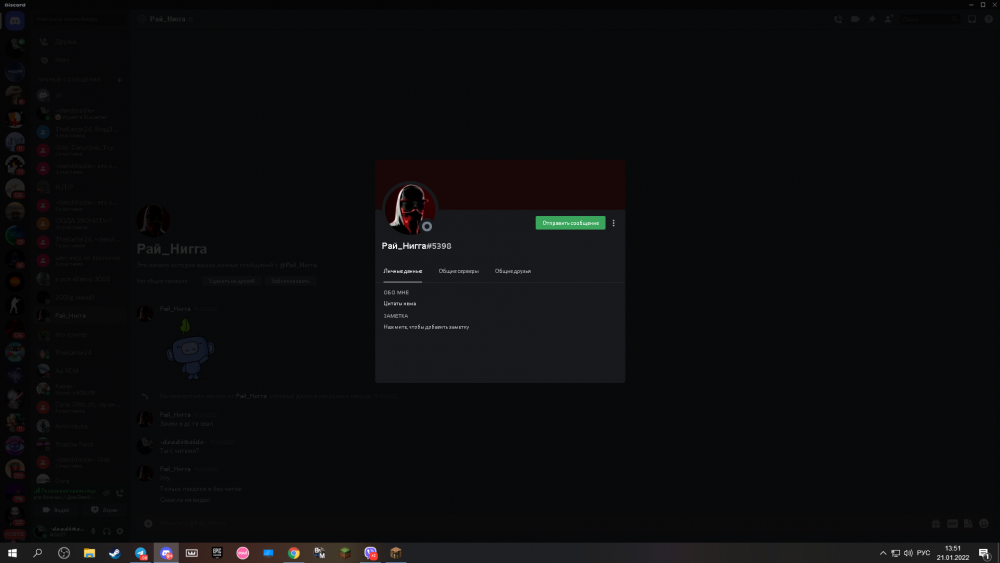Open Google Chrome from taskbar
The image size is (1000, 563).
[x=293, y=553]
